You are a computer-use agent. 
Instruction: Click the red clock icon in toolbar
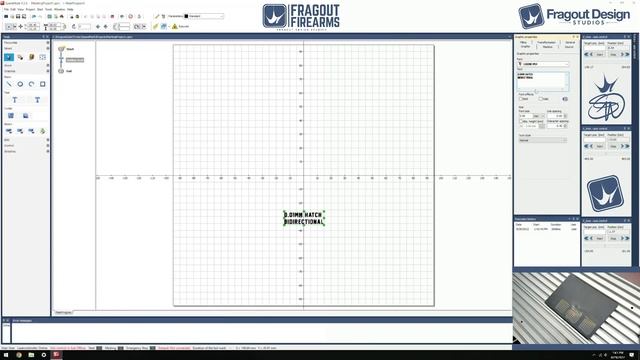[131, 16]
